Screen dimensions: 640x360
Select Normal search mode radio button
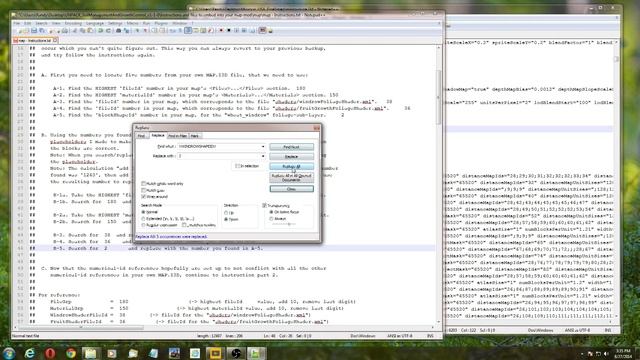click(143, 212)
